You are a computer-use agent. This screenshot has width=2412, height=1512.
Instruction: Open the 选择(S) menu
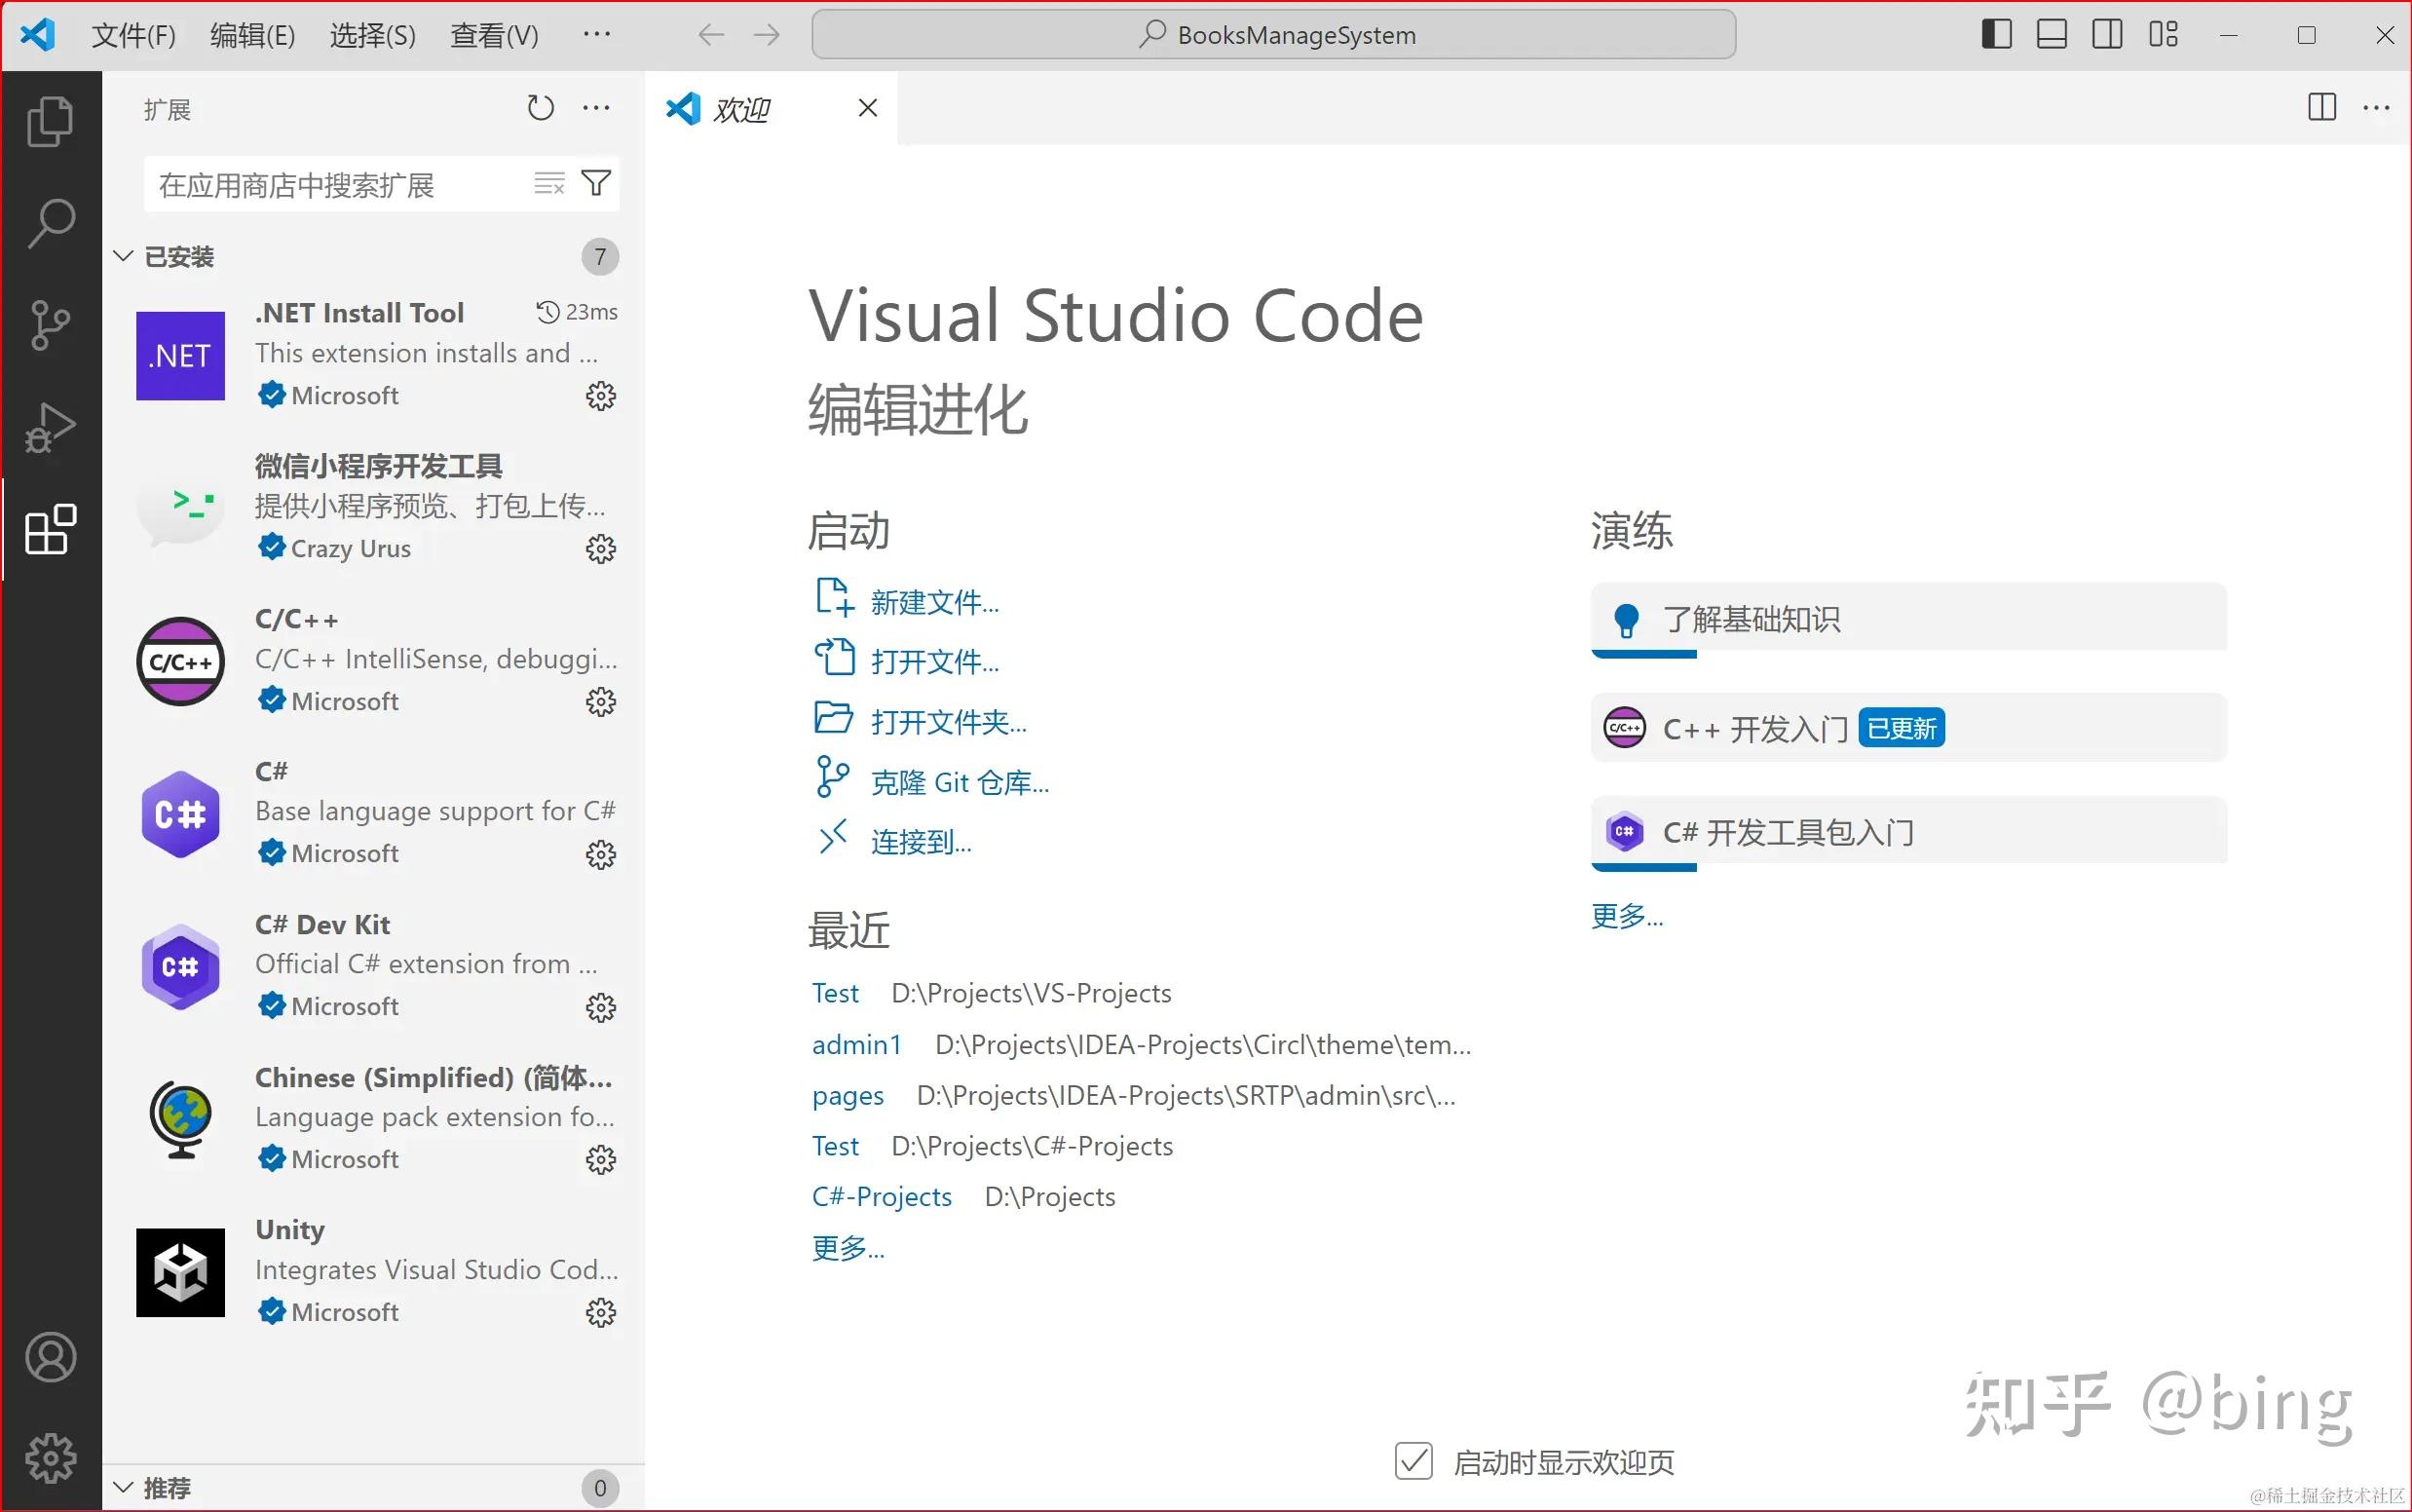click(x=372, y=36)
